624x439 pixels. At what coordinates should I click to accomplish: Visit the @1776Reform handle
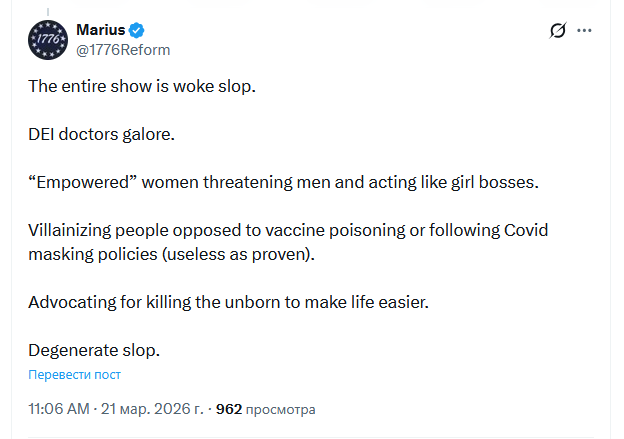point(123,50)
